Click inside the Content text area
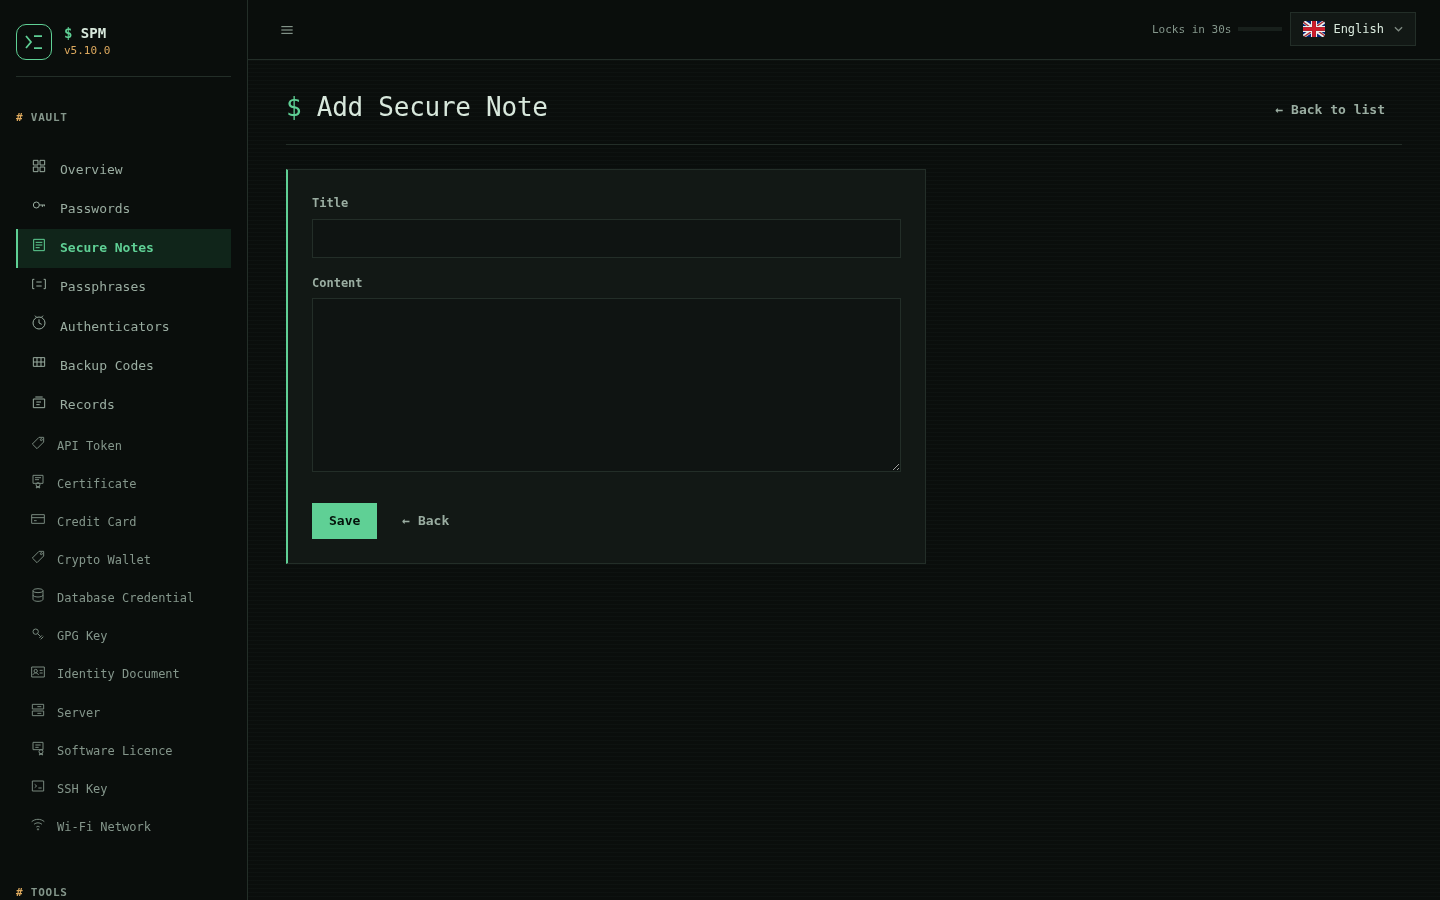The height and width of the screenshot is (900, 1440). coord(606,385)
